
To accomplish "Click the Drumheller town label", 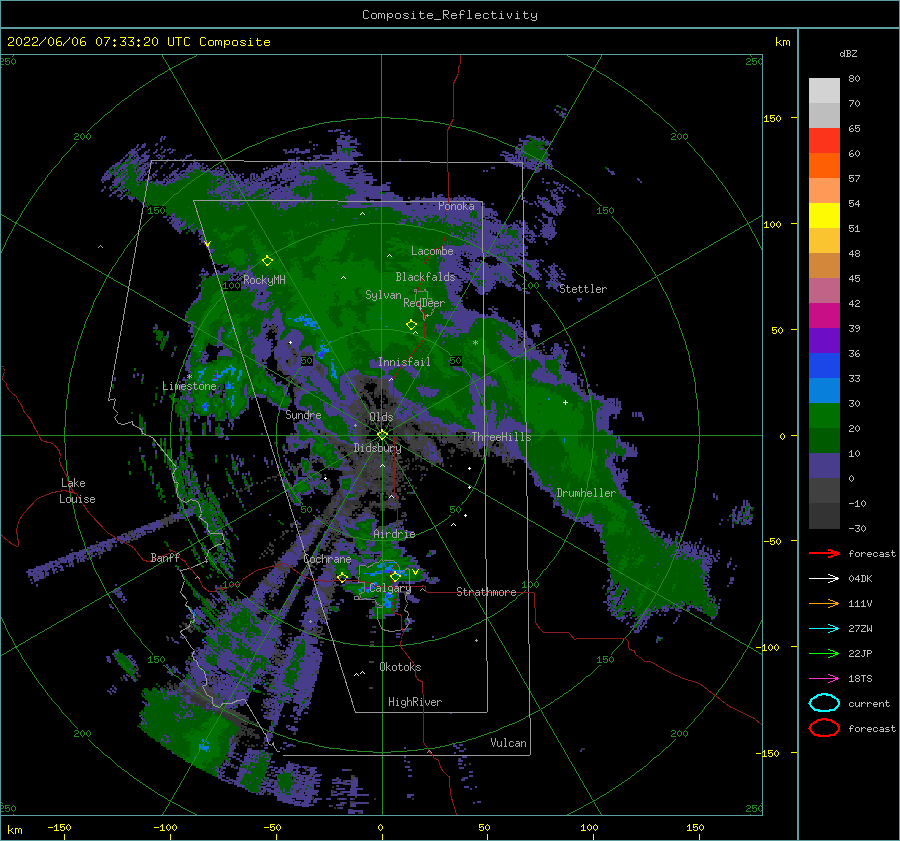I will (586, 493).
